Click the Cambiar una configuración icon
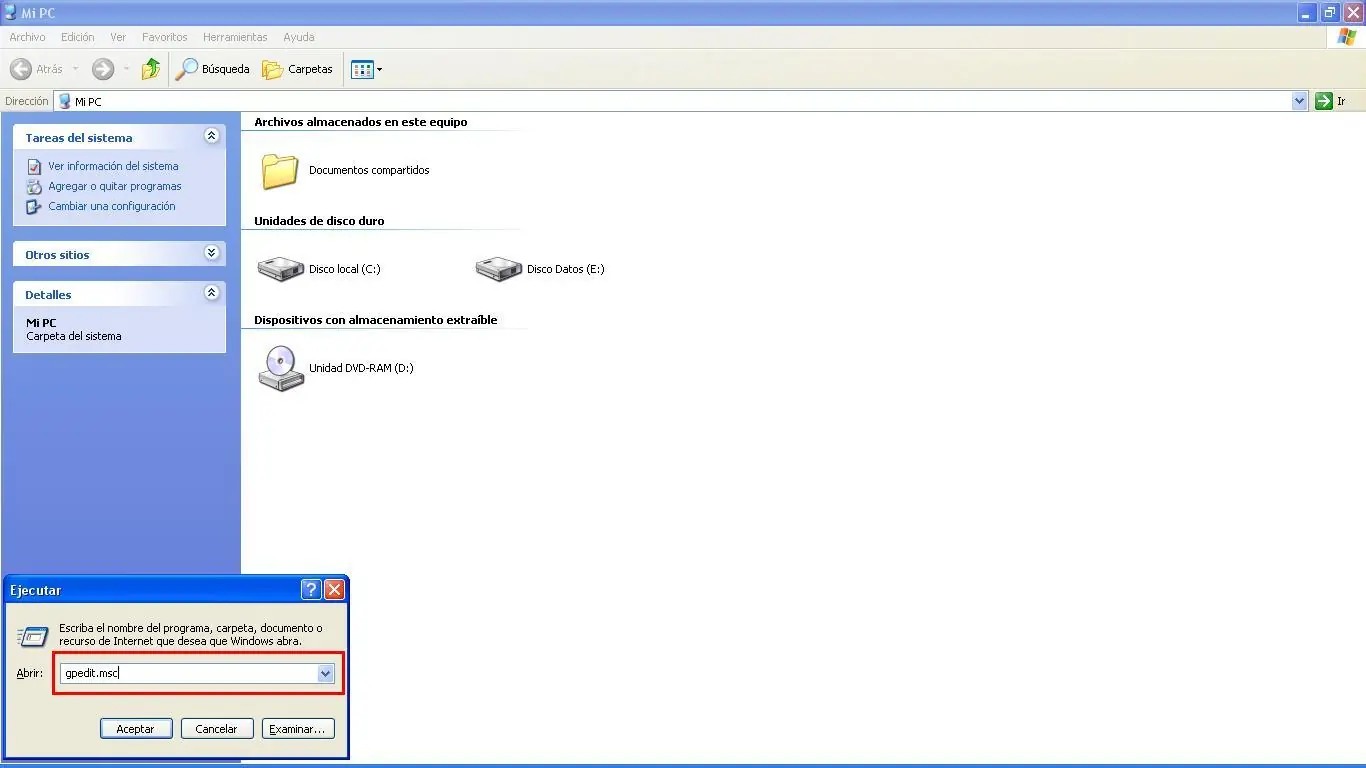This screenshot has width=1366, height=768. coord(34,207)
